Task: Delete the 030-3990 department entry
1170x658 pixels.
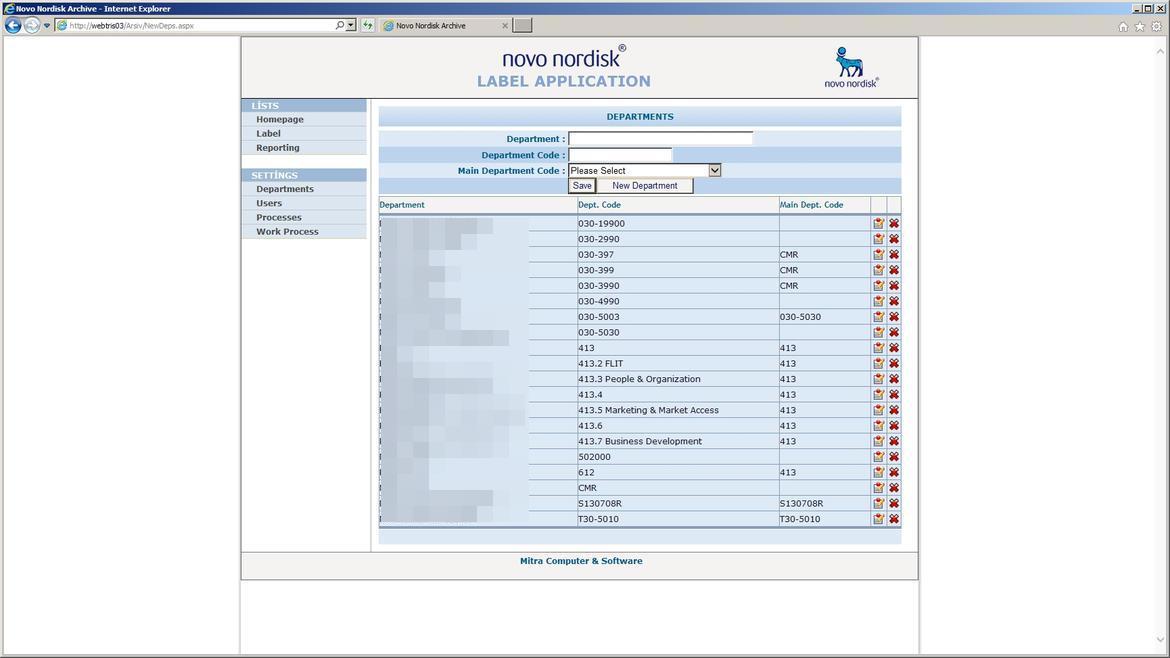Action: (x=894, y=286)
